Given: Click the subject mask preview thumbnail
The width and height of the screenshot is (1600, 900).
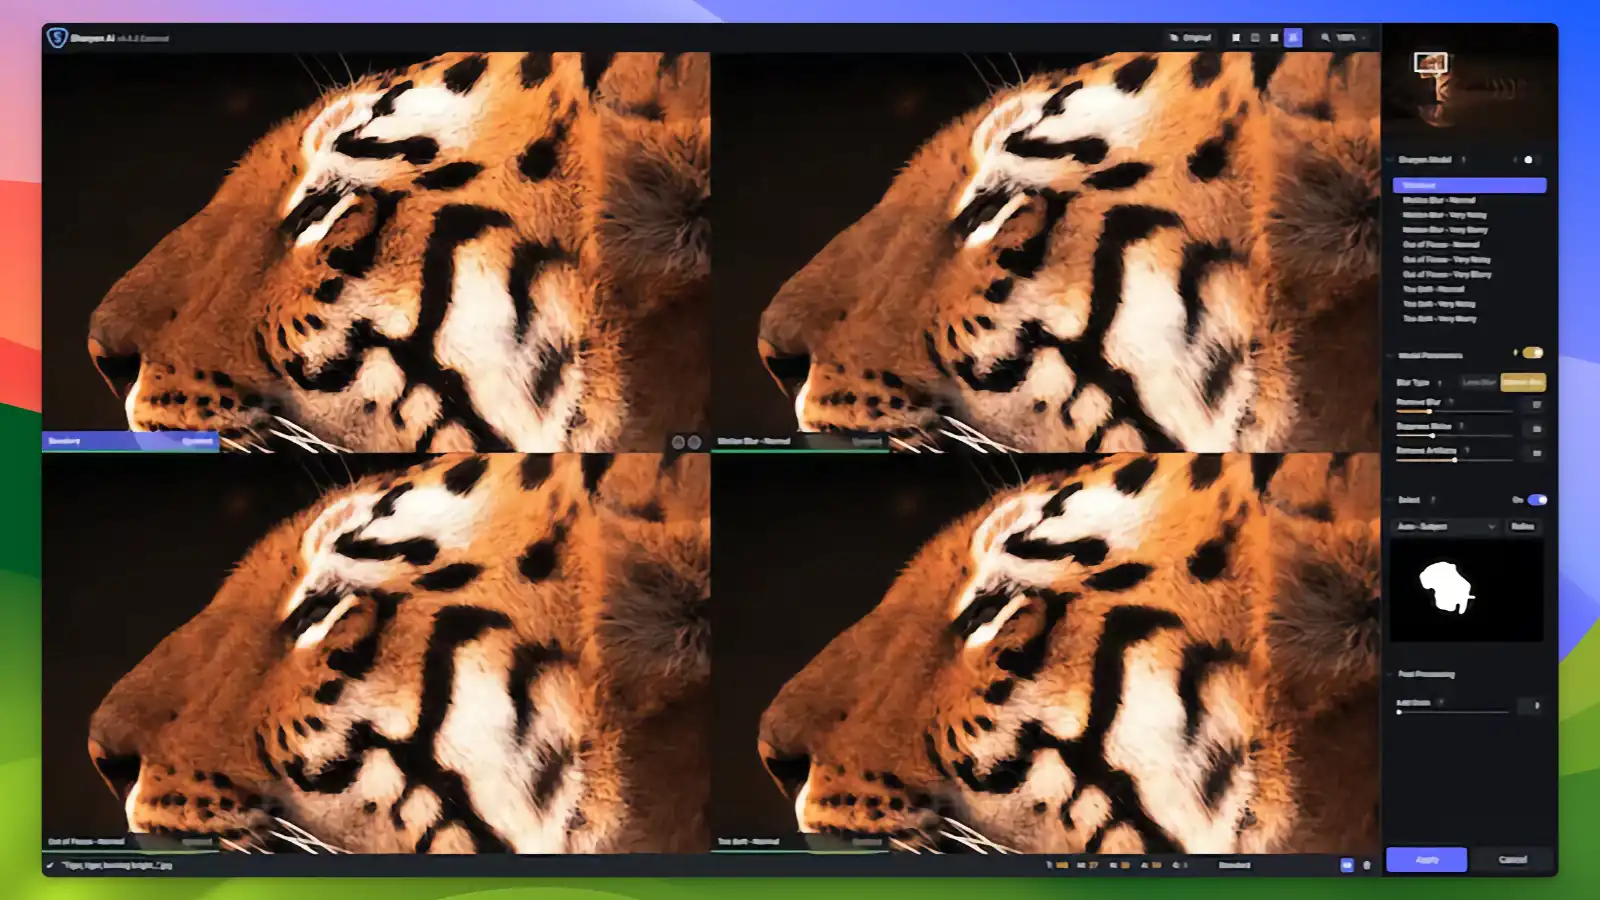Looking at the screenshot, I should [x=1466, y=590].
